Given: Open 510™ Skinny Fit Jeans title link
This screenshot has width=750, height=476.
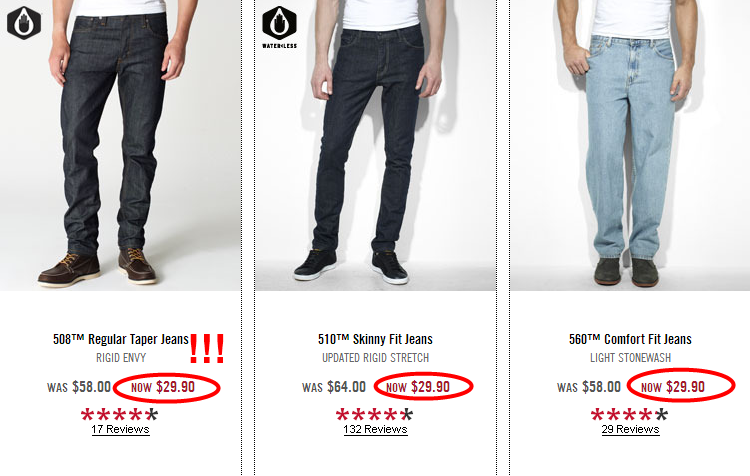Looking at the screenshot, I should [375, 339].
